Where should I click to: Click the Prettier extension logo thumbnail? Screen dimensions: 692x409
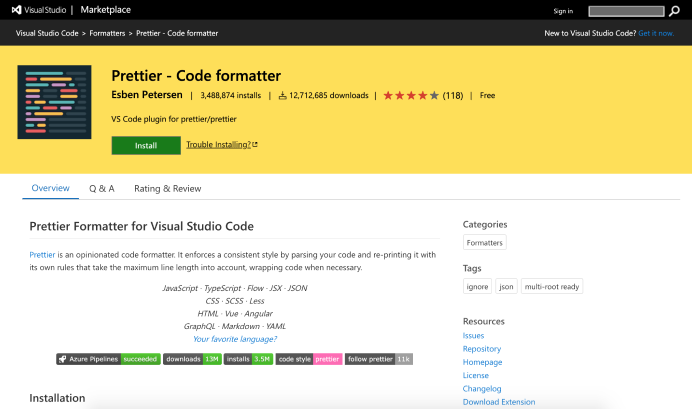54,102
